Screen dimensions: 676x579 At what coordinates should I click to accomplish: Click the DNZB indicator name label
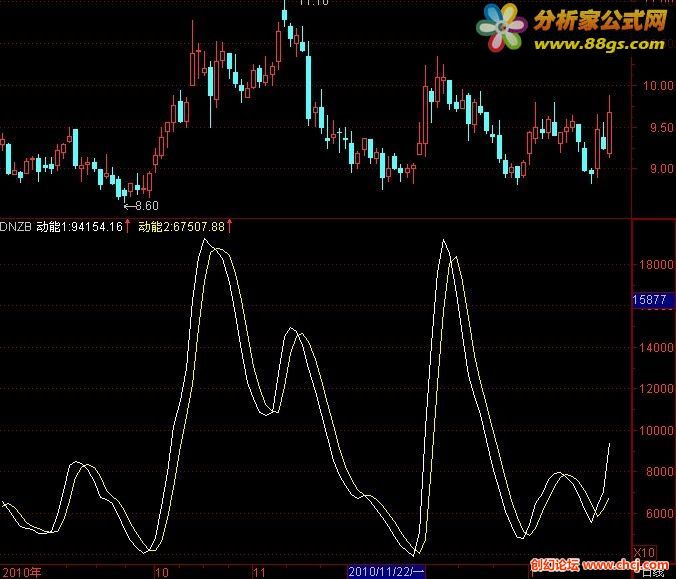pos(16,226)
